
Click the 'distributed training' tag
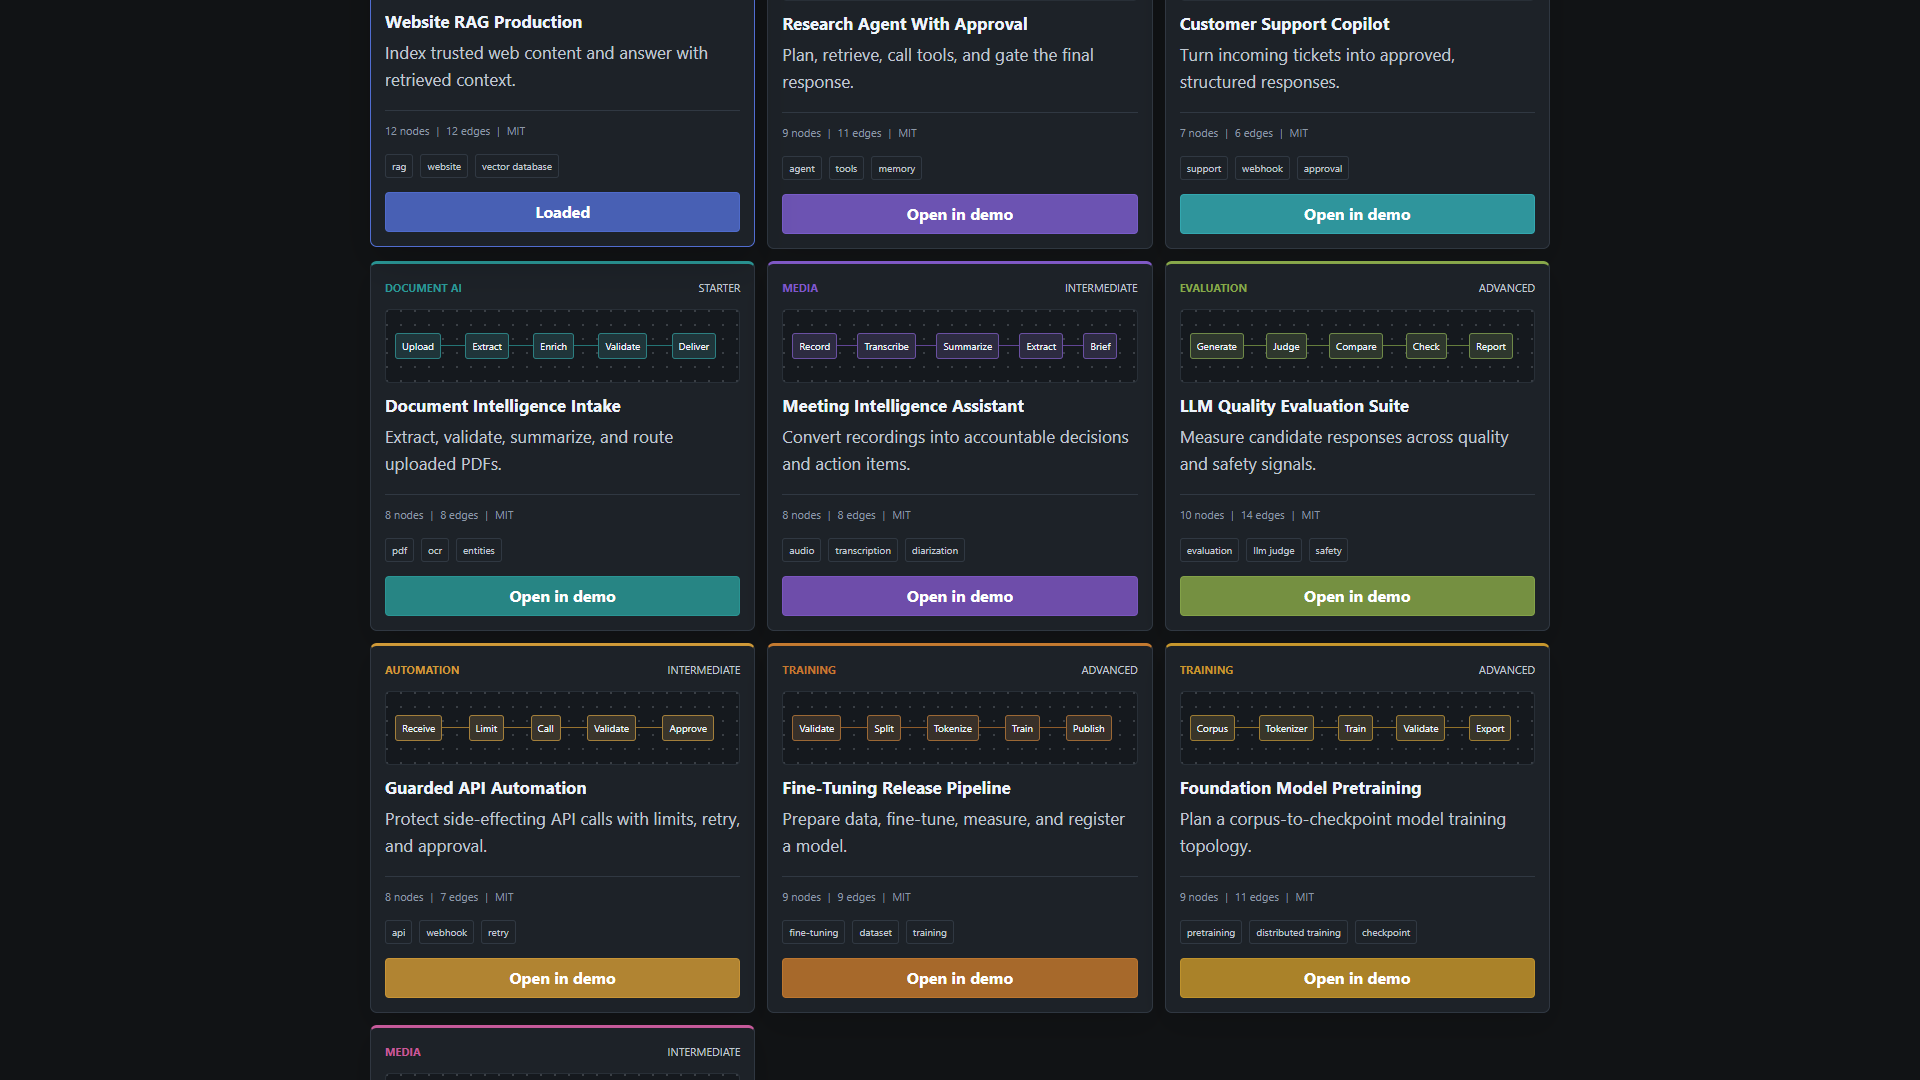coord(1298,933)
